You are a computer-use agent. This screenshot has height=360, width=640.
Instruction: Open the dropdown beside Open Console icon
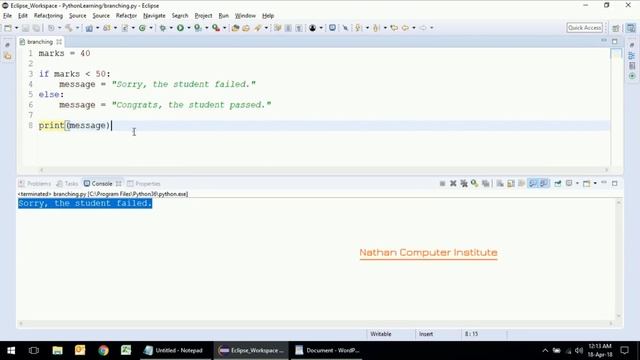coord(595,184)
